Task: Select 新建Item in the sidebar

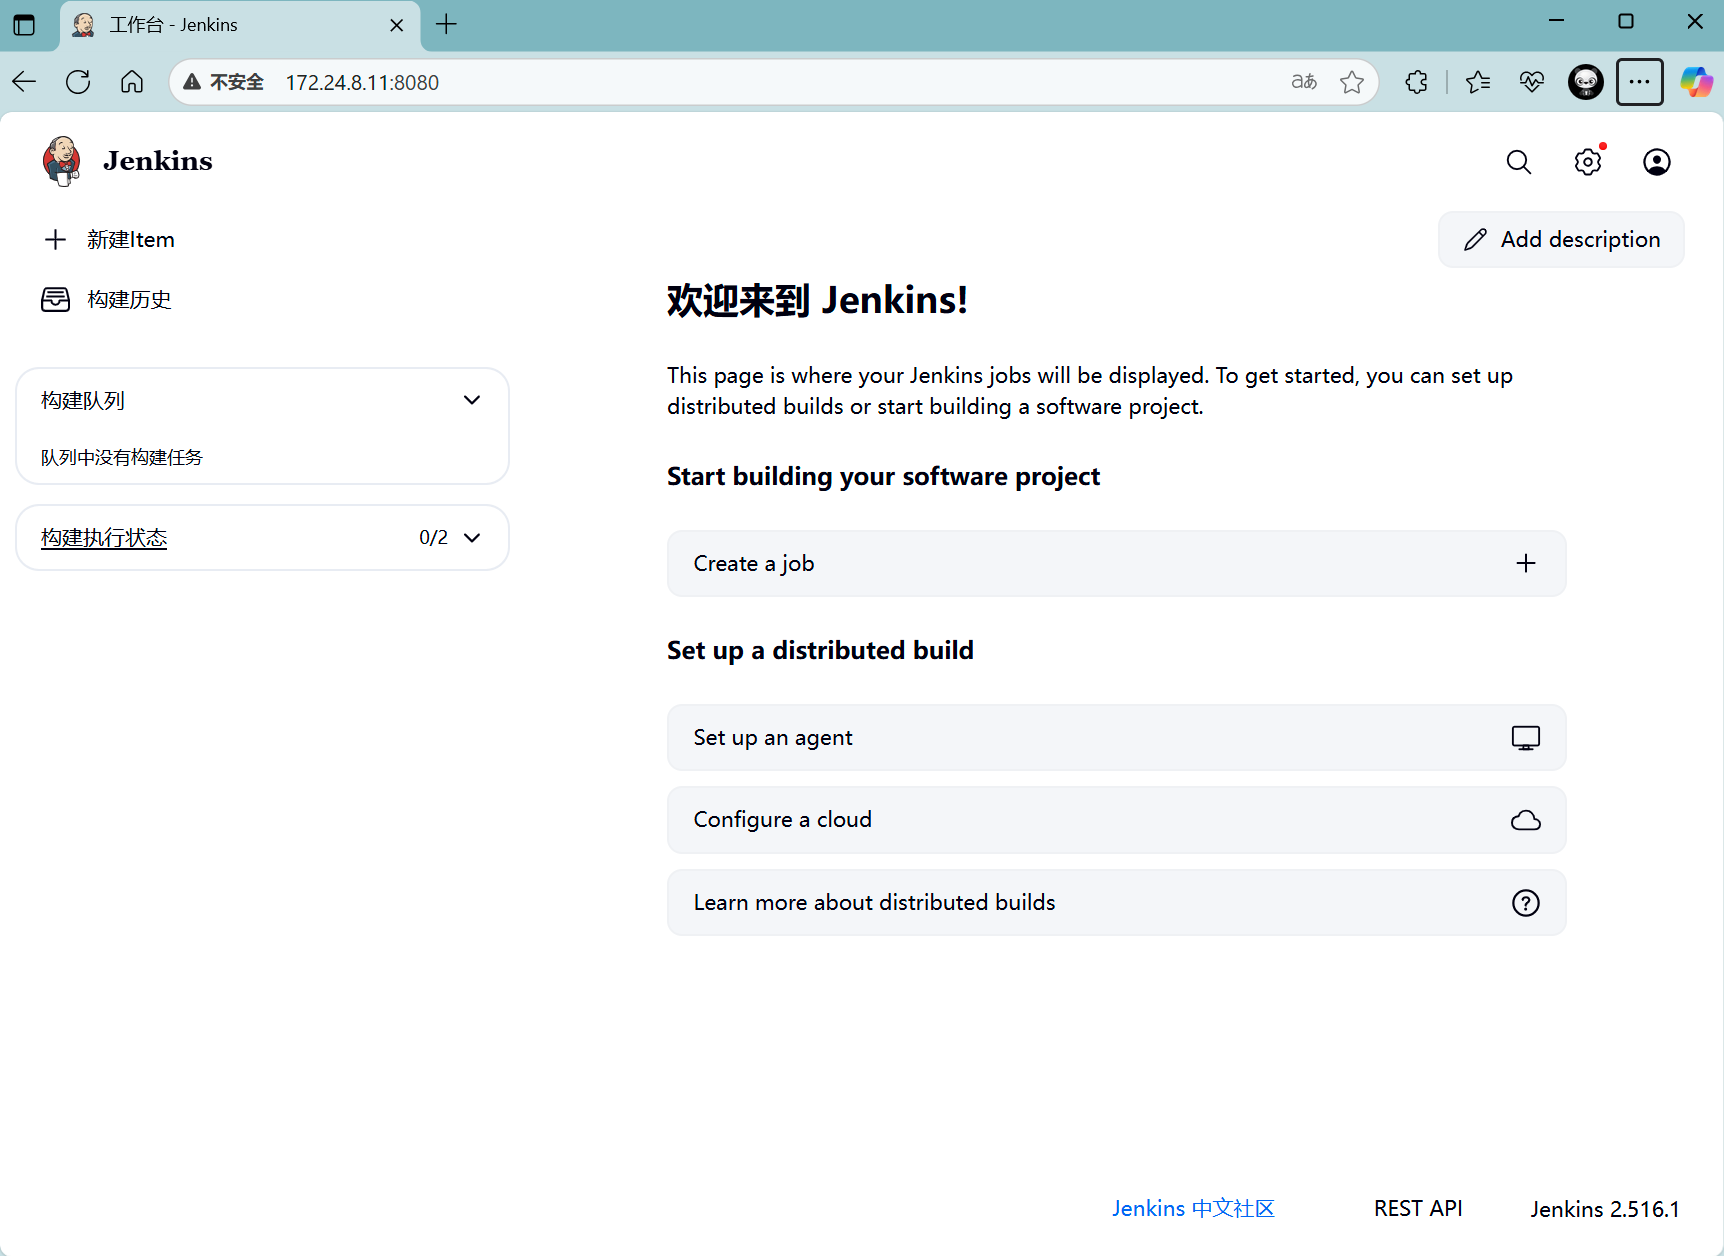Action: pyautogui.click(x=130, y=240)
